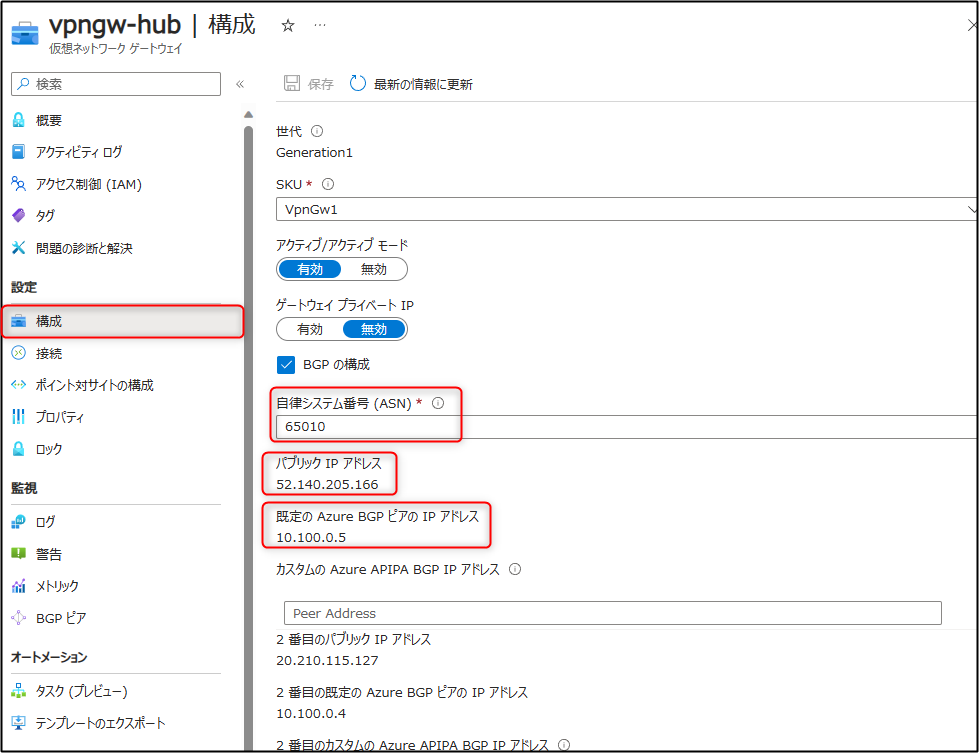Click 最新の情報に更新 refresh button

click(x=411, y=84)
